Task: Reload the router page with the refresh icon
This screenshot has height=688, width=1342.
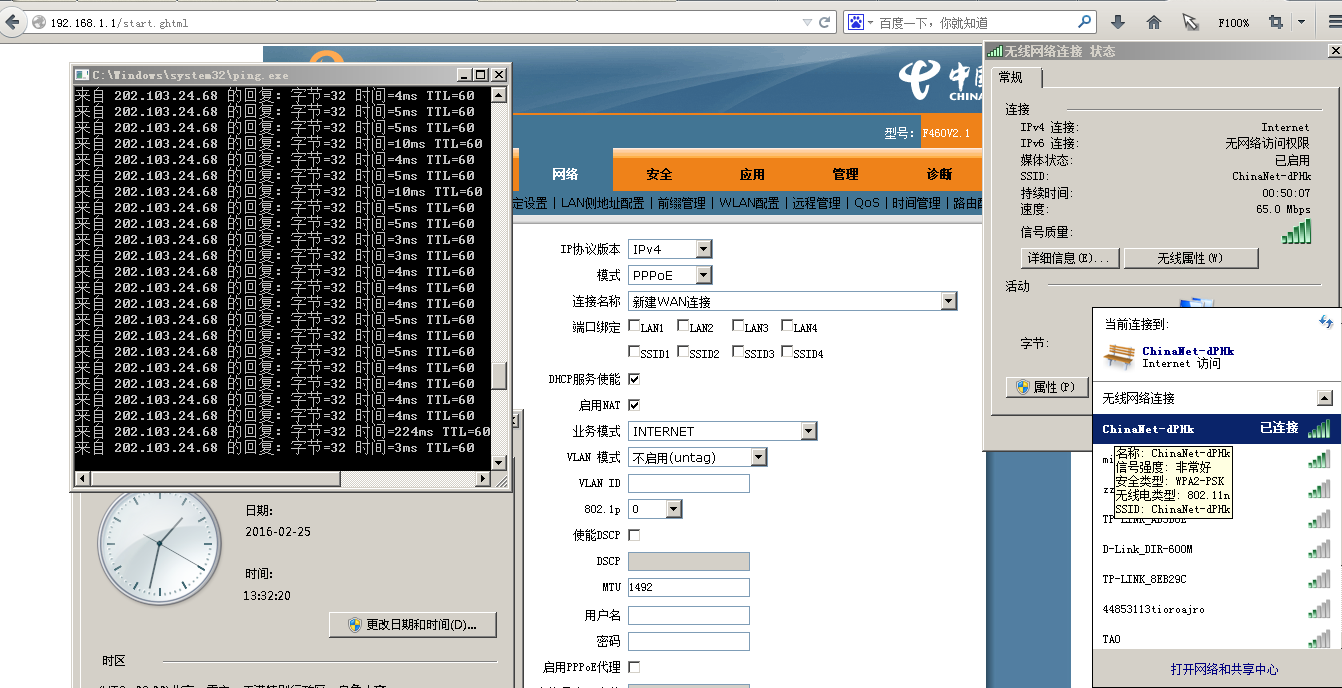Action: tap(825, 22)
